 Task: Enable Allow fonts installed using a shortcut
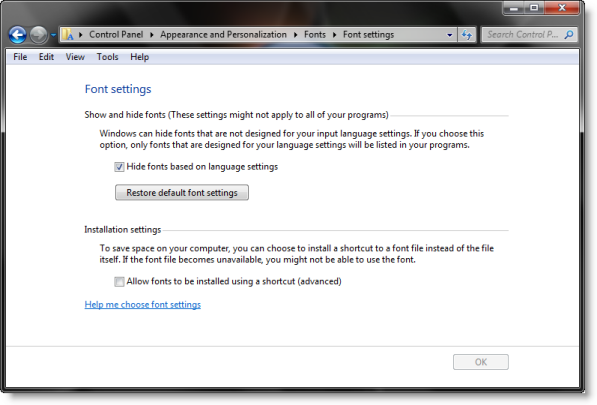[119, 282]
